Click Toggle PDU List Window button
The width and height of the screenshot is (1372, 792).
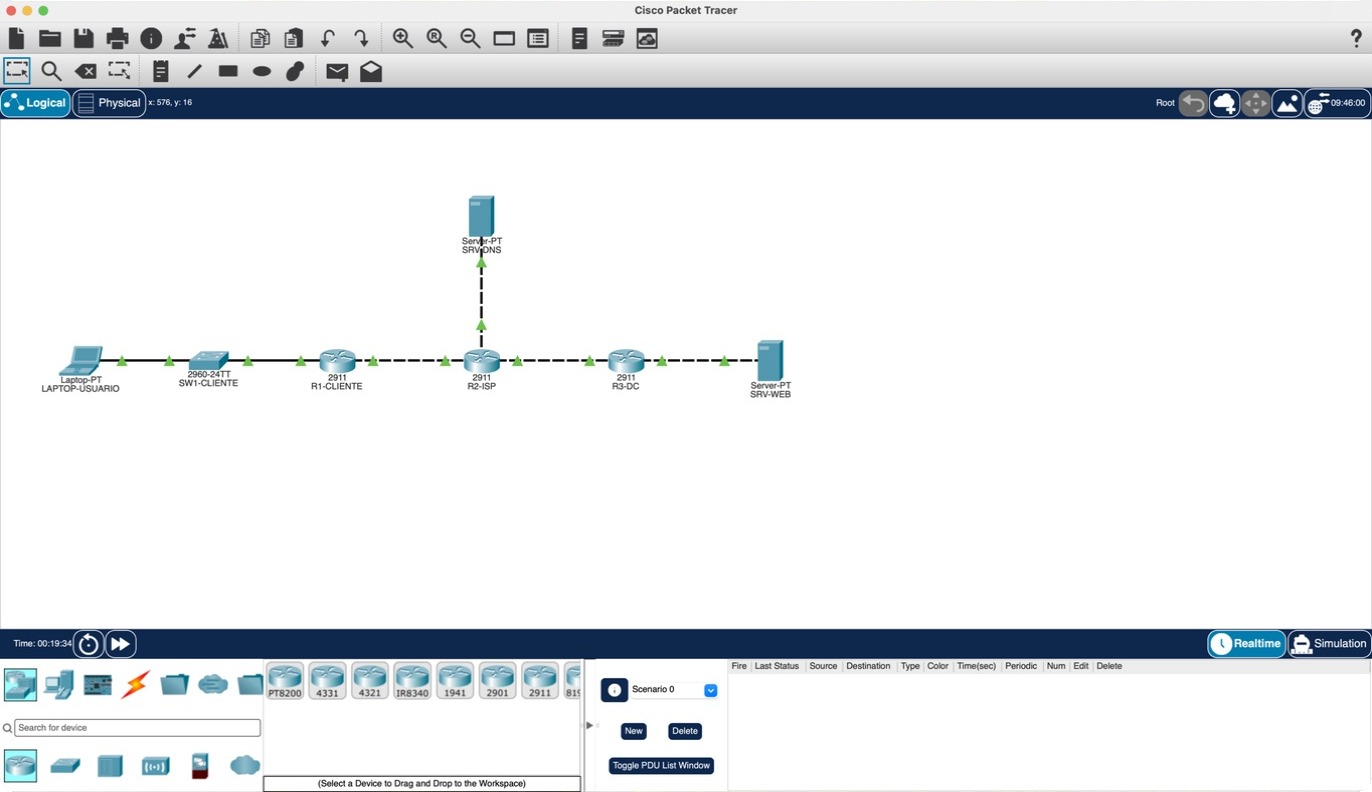pos(662,766)
